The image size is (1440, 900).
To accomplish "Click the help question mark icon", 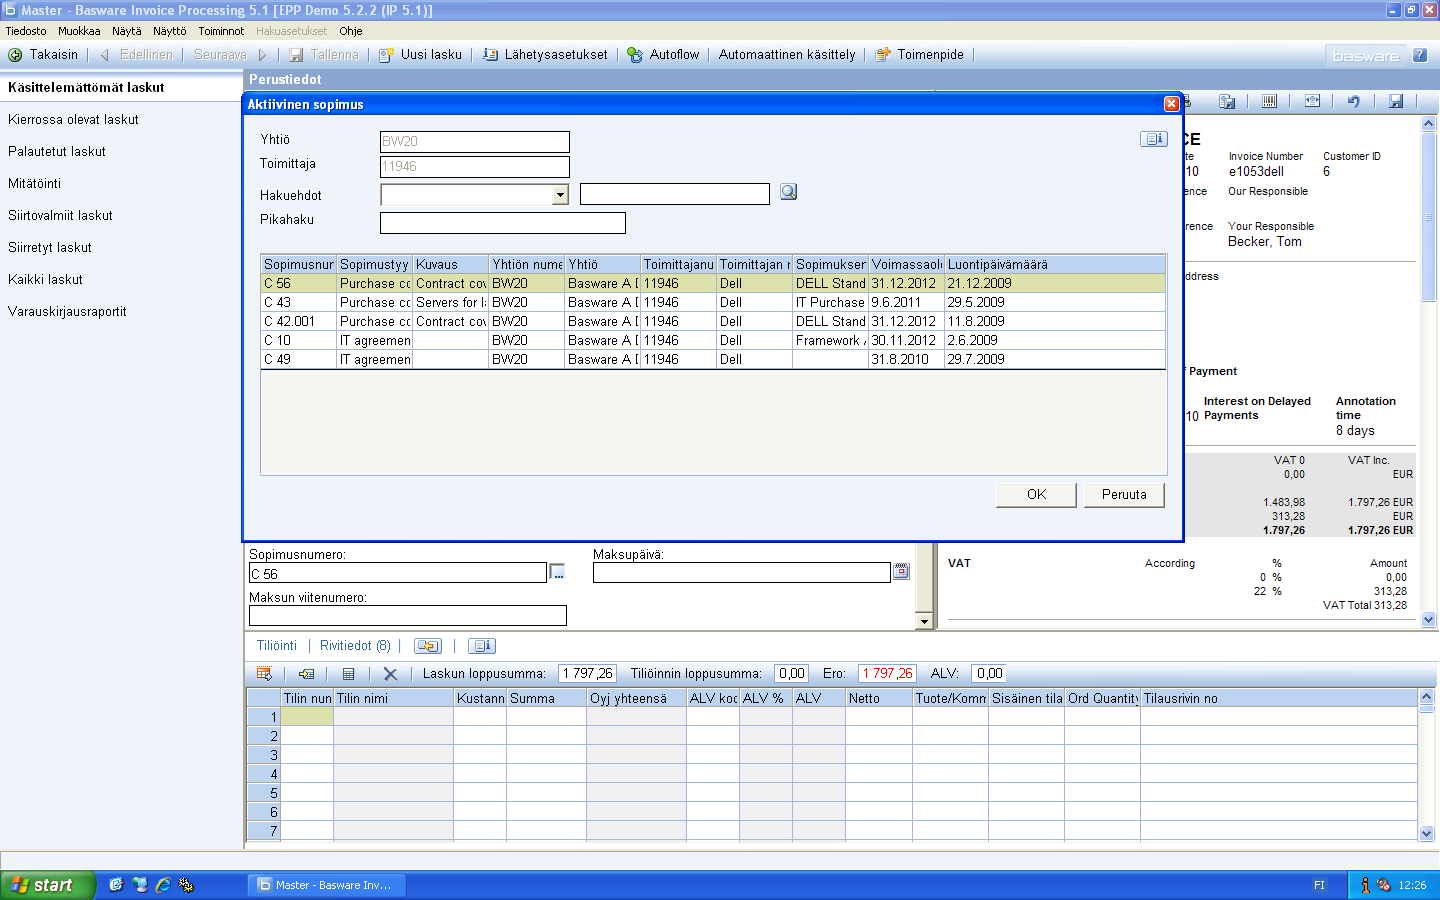I will coord(1419,55).
